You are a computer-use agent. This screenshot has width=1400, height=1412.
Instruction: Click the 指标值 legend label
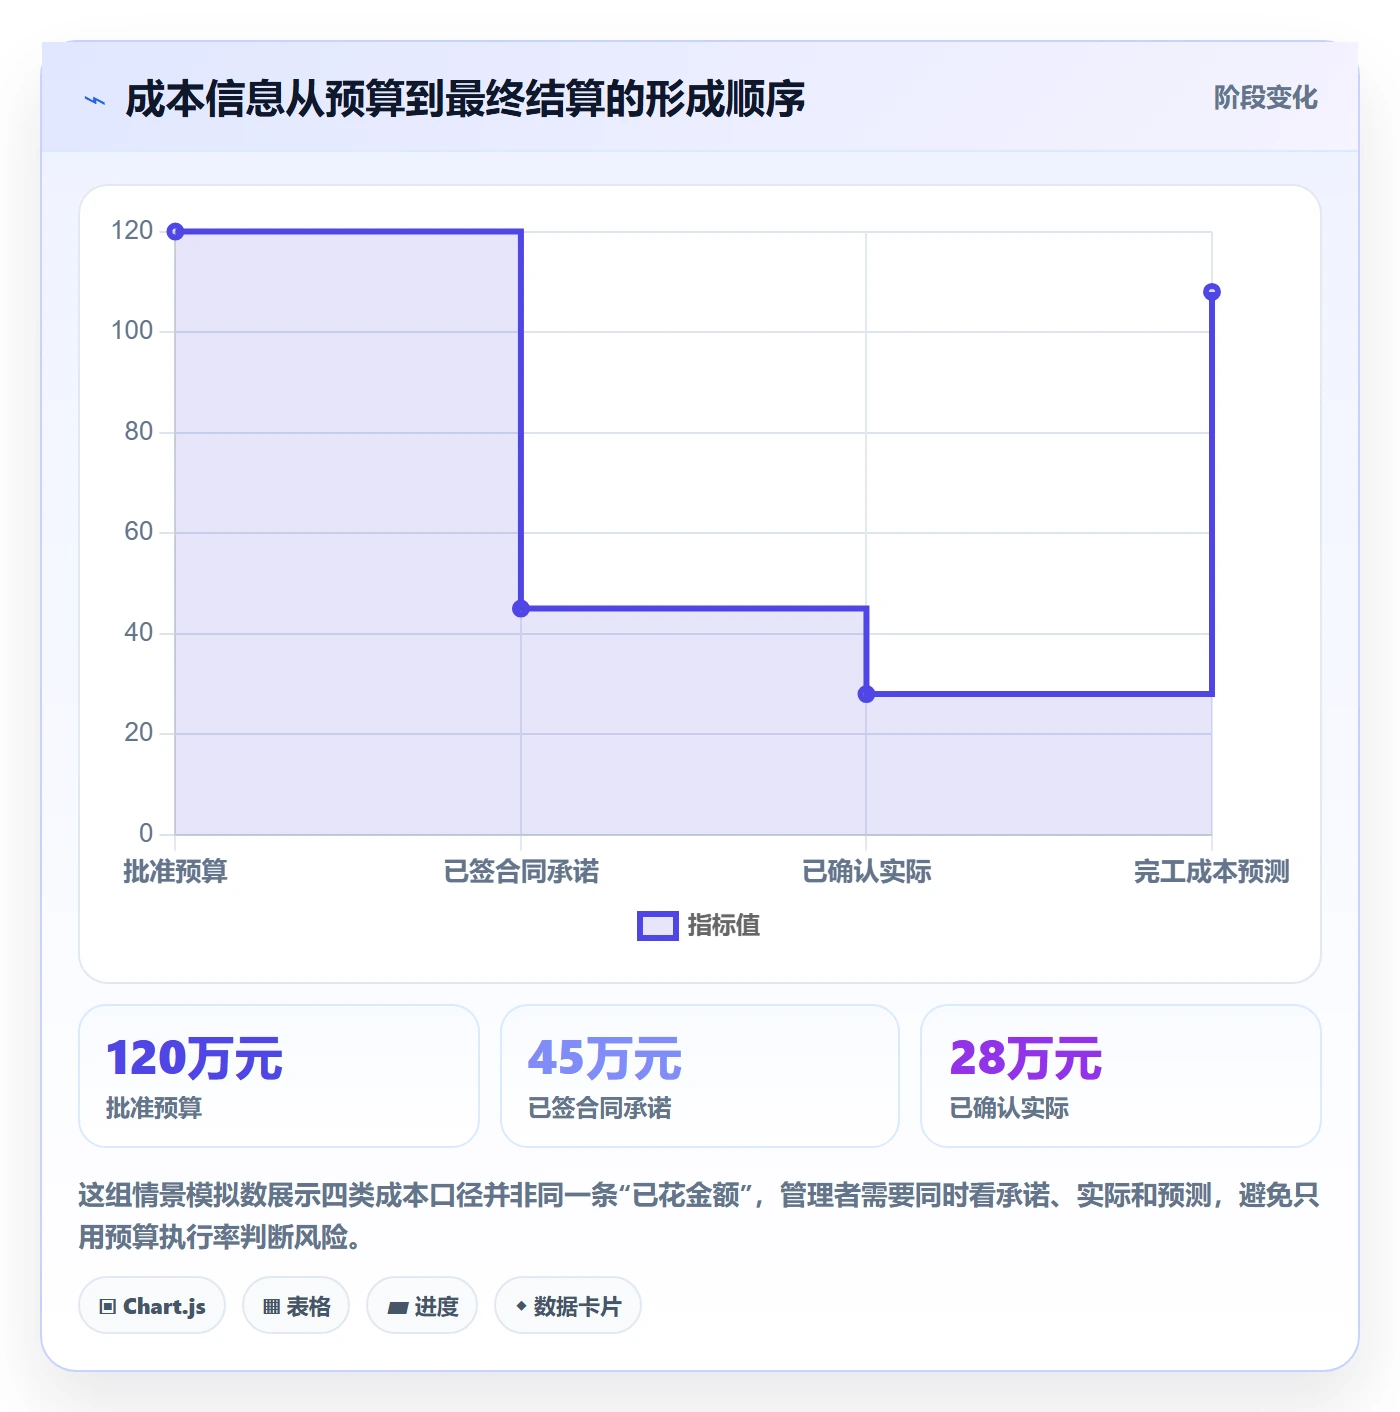[x=724, y=926]
